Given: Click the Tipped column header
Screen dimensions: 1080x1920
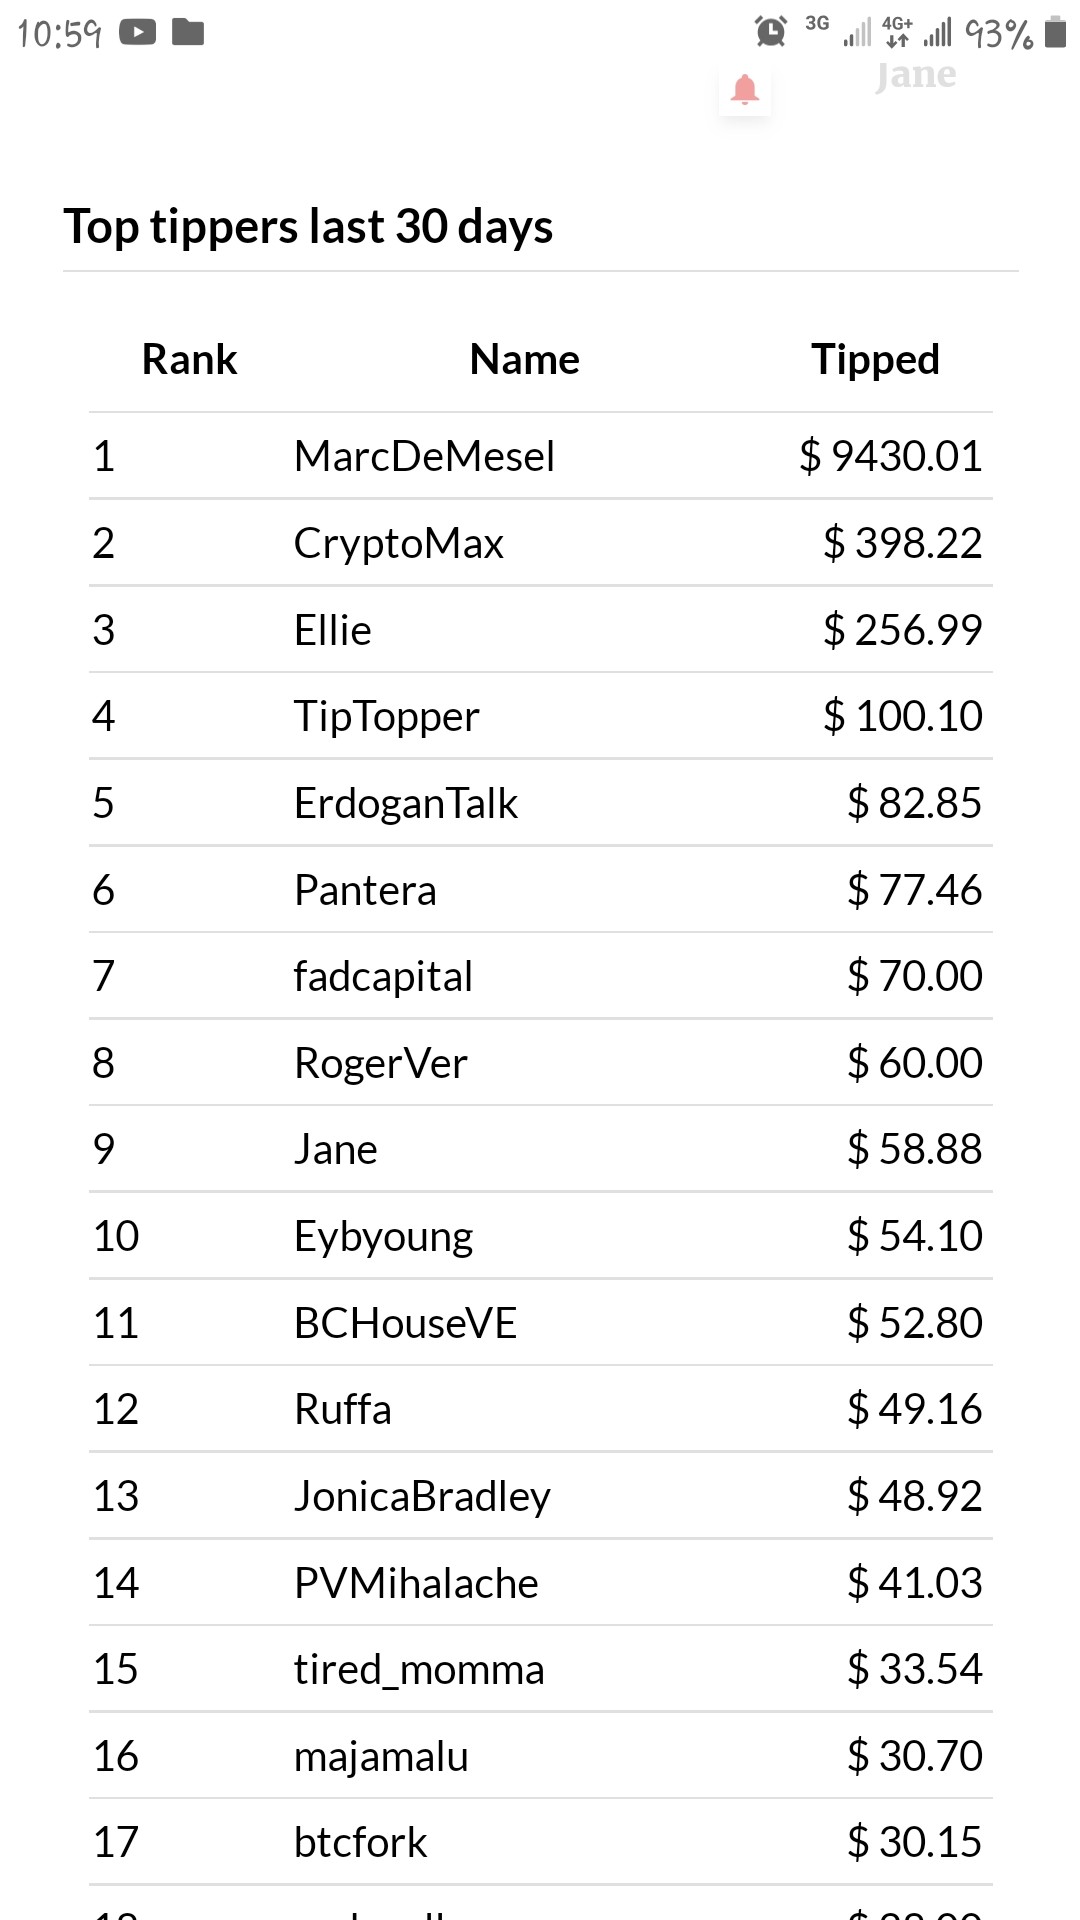Looking at the screenshot, I should tap(876, 359).
